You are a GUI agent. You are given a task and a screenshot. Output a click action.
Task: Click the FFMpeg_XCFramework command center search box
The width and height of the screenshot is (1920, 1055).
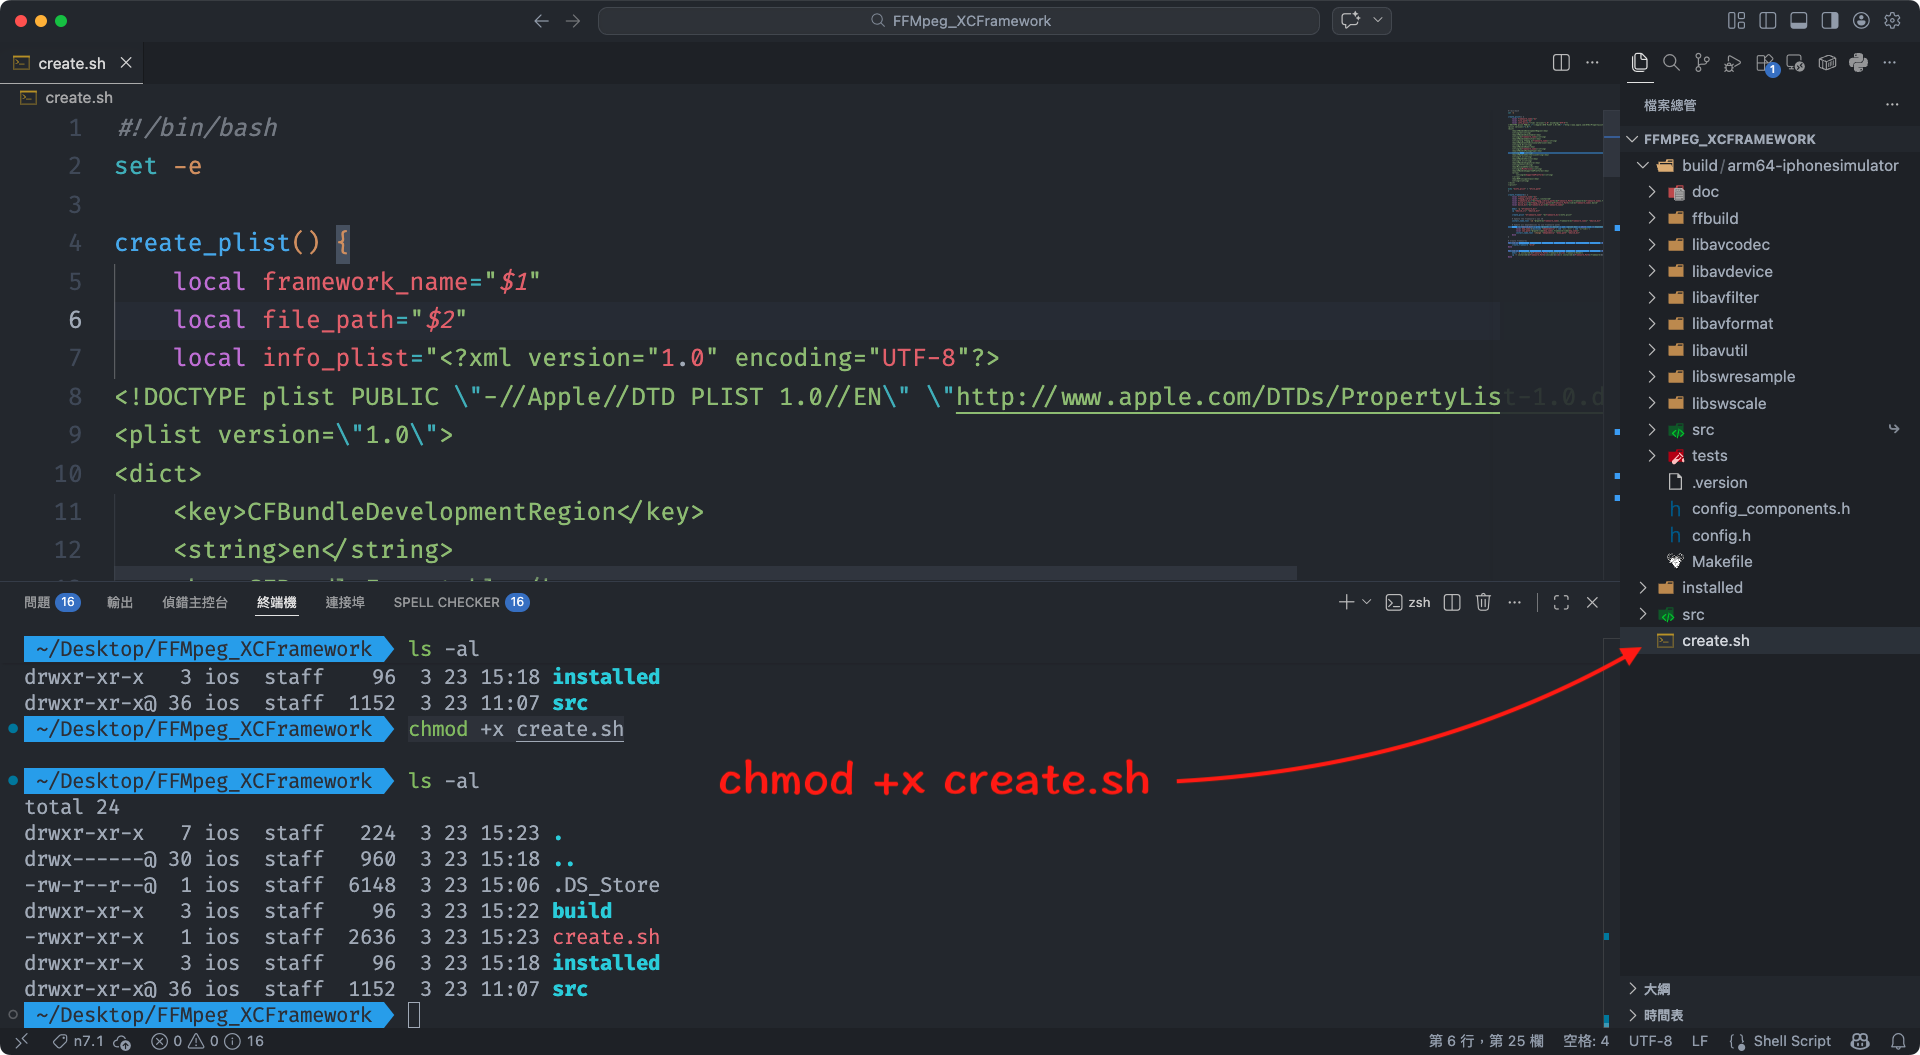pyautogui.click(x=958, y=21)
